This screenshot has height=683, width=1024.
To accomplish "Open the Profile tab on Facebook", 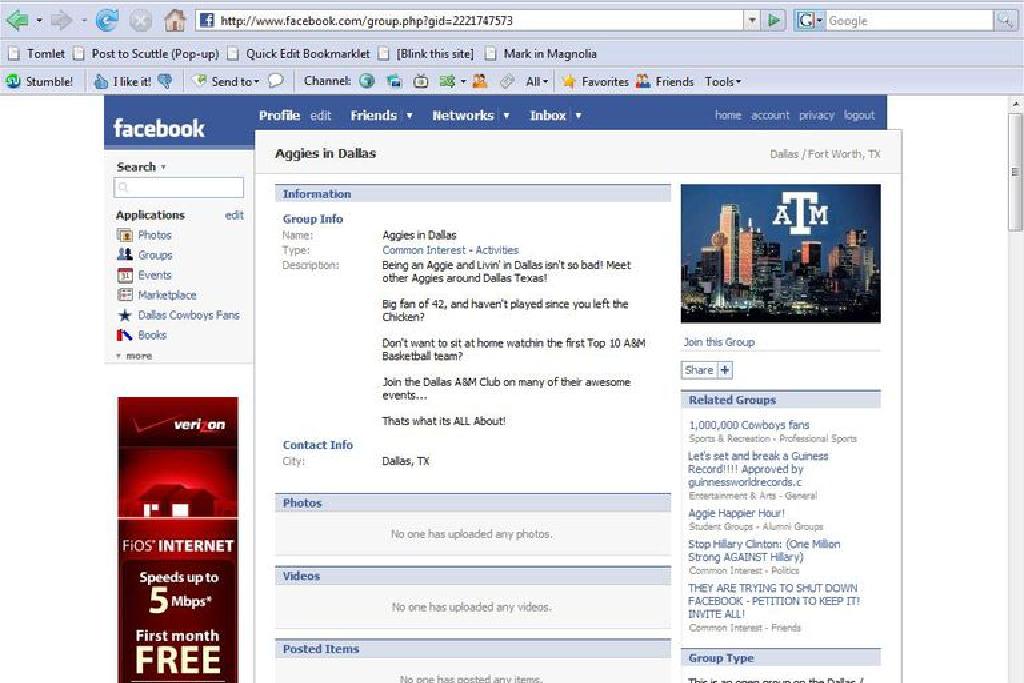I will click(280, 116).
